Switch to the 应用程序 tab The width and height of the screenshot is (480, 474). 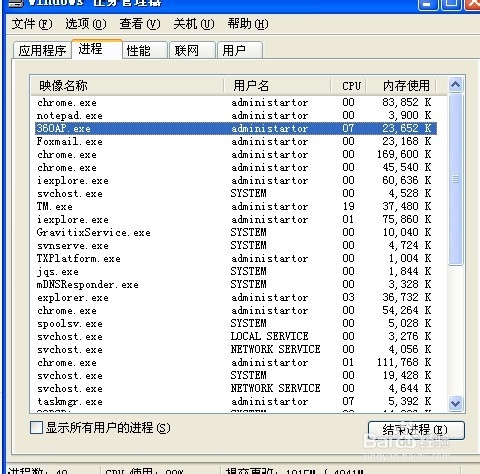(42, 51)
